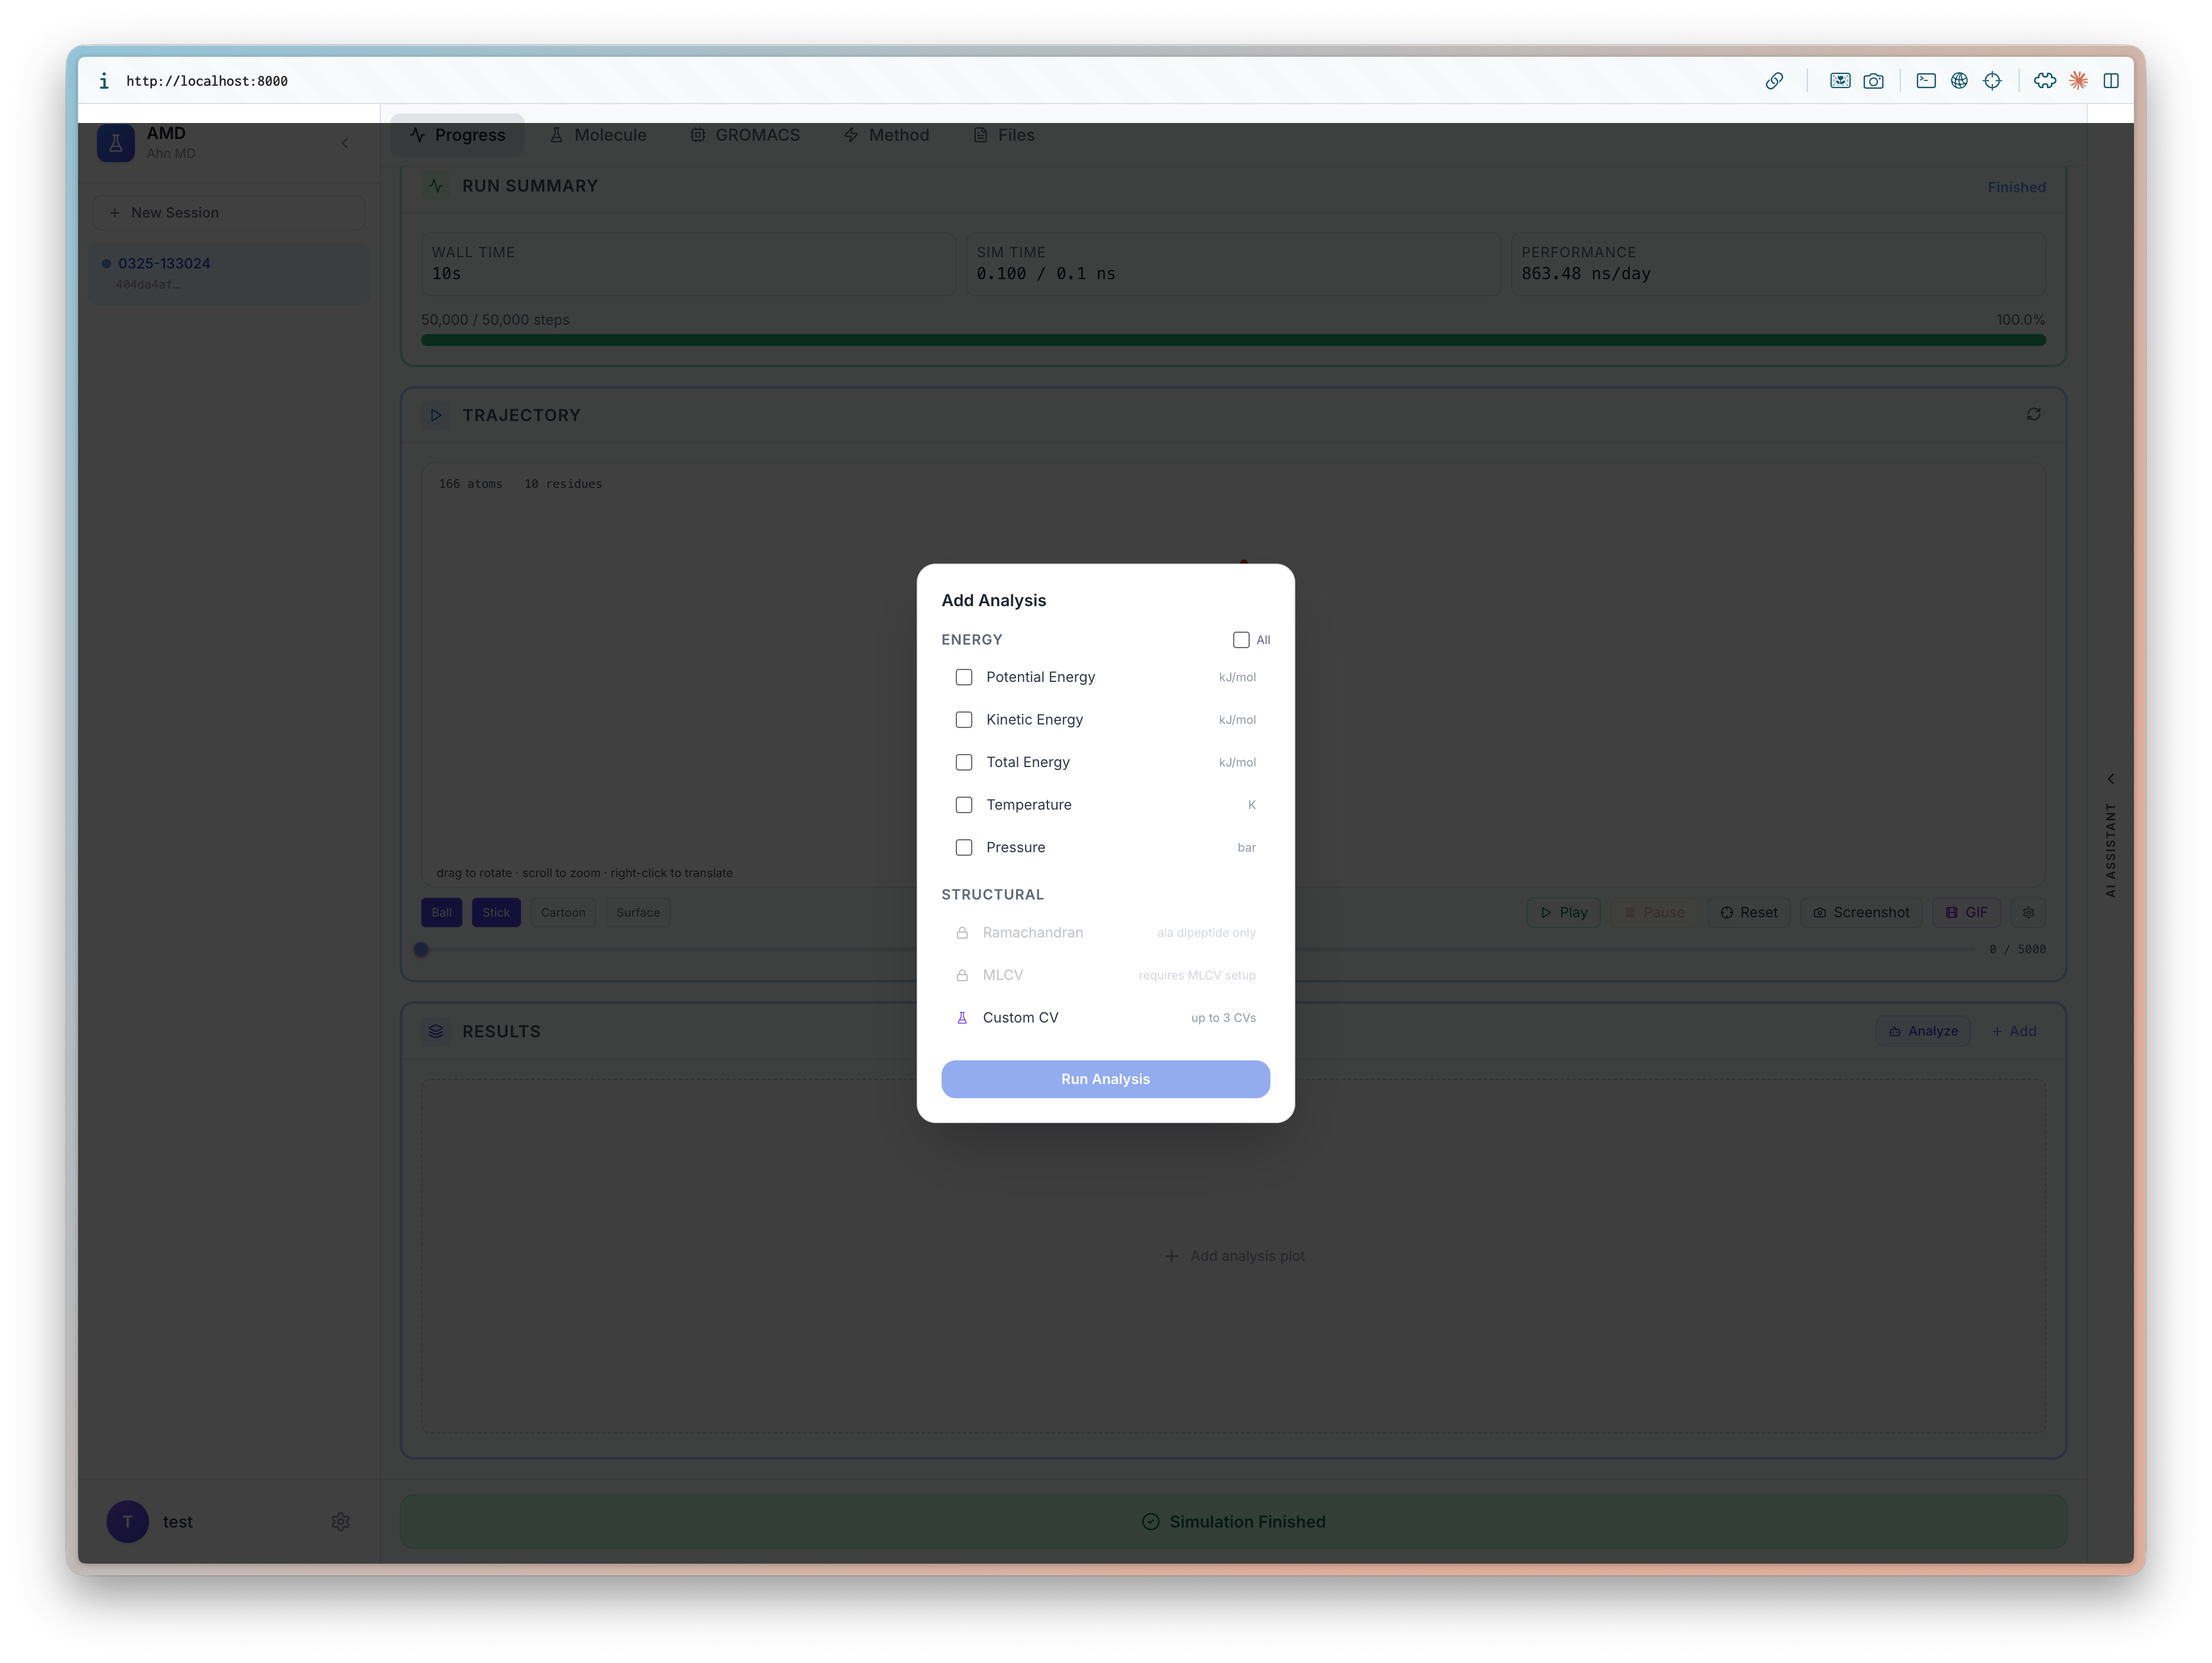This screenshot has height=1663, width=2212.
Task: Start a New Session
Action: click(x=229, y=213)
